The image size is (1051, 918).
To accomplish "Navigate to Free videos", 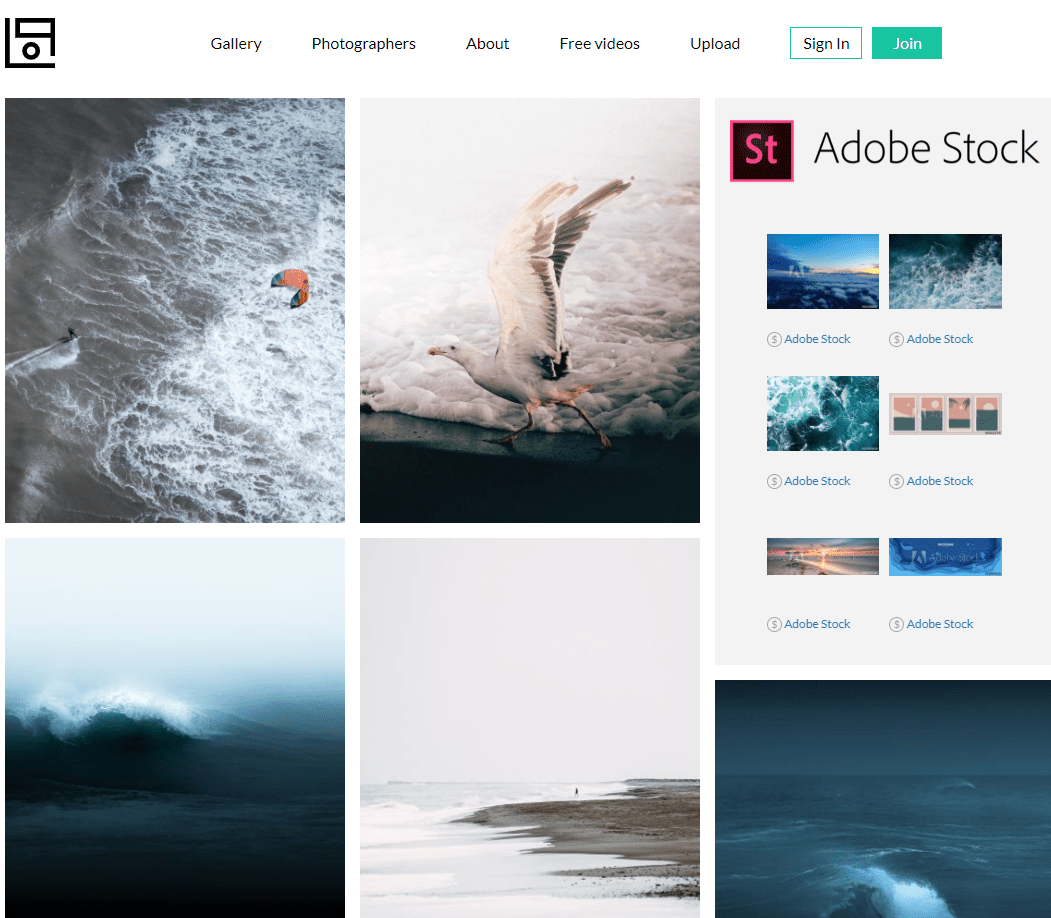I will (599, 44).
